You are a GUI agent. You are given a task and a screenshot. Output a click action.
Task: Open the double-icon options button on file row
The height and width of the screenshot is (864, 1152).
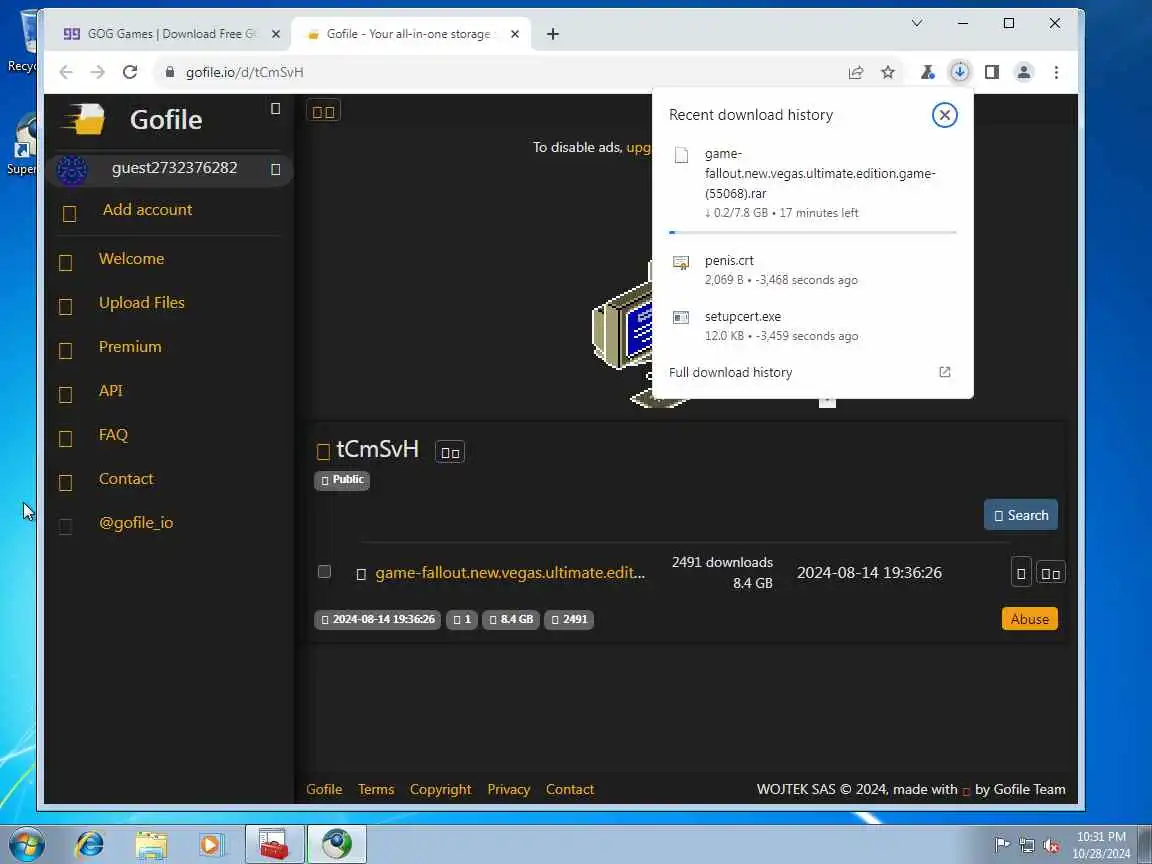[x=1051, y=573]
